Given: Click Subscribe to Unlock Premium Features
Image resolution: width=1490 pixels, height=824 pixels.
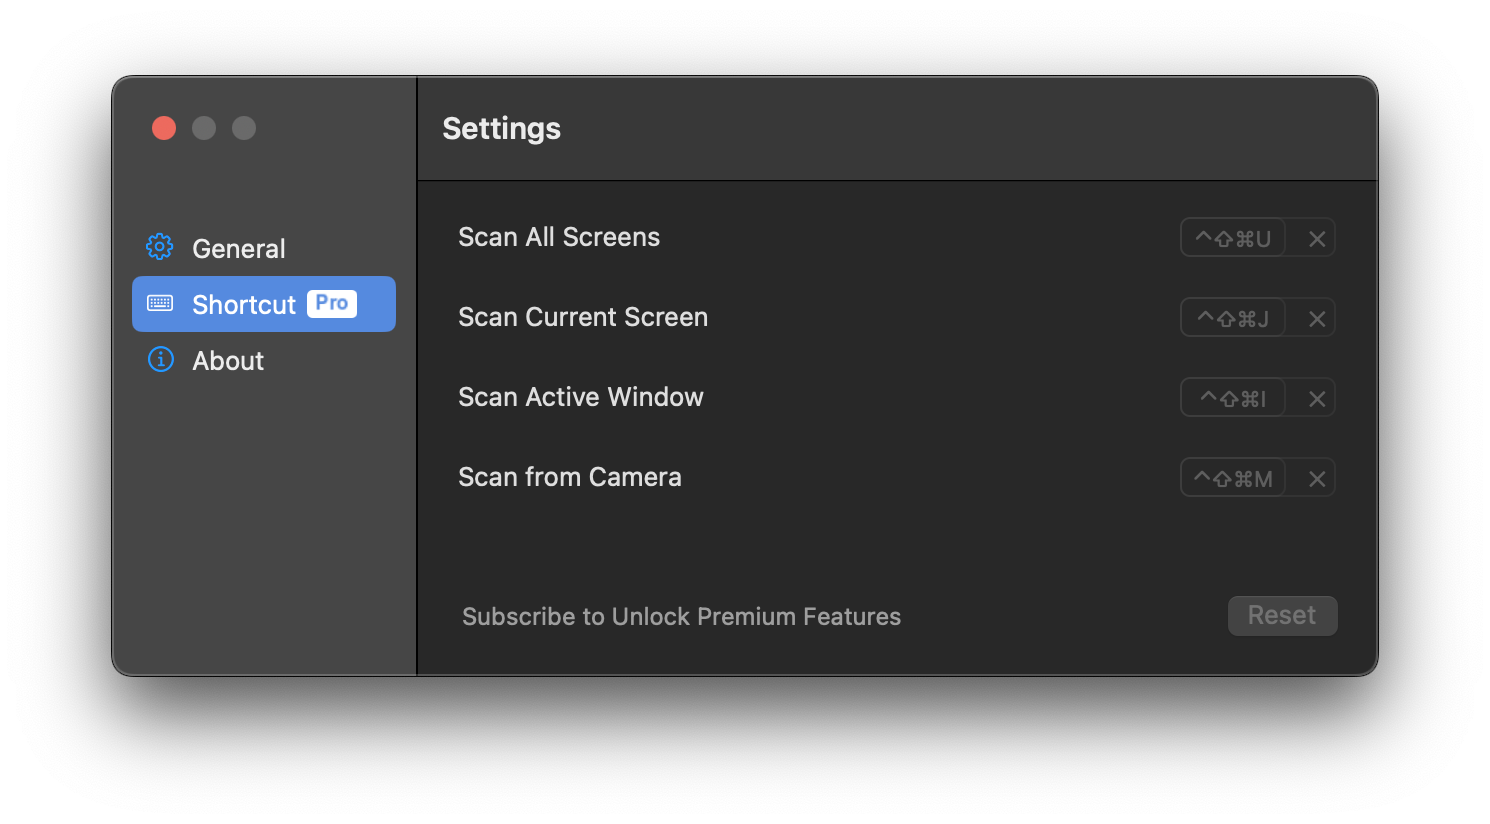Looking at the screenshot, I should click(x=681, y=616).
